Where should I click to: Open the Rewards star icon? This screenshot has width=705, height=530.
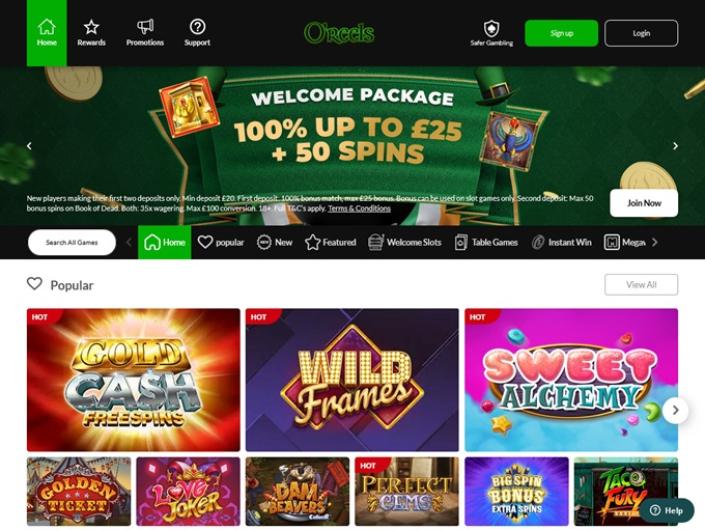[x=91, y=27]
